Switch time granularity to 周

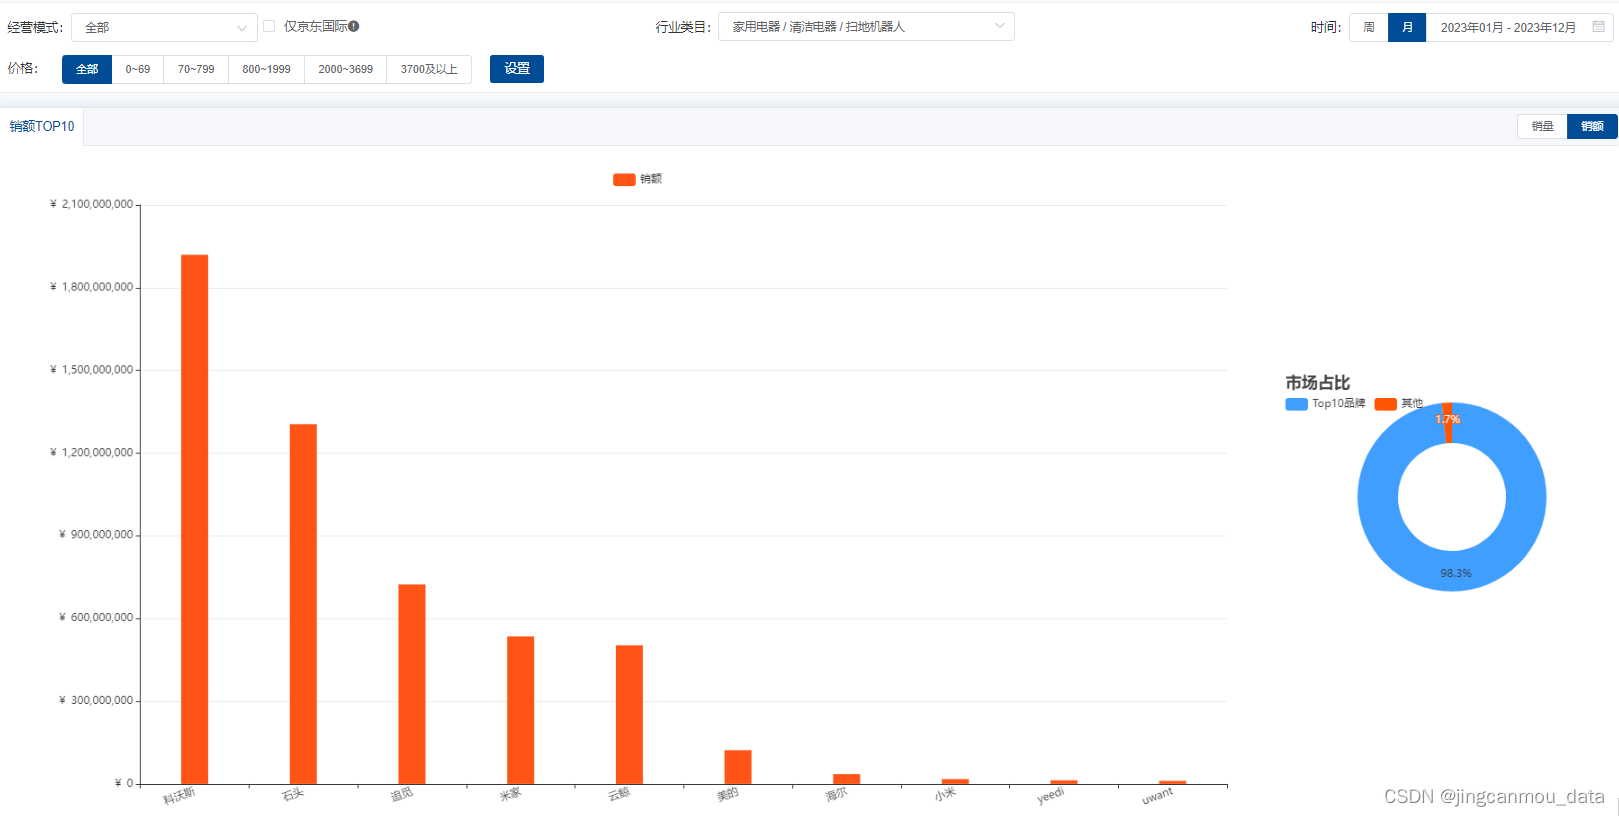(1369, 27)
